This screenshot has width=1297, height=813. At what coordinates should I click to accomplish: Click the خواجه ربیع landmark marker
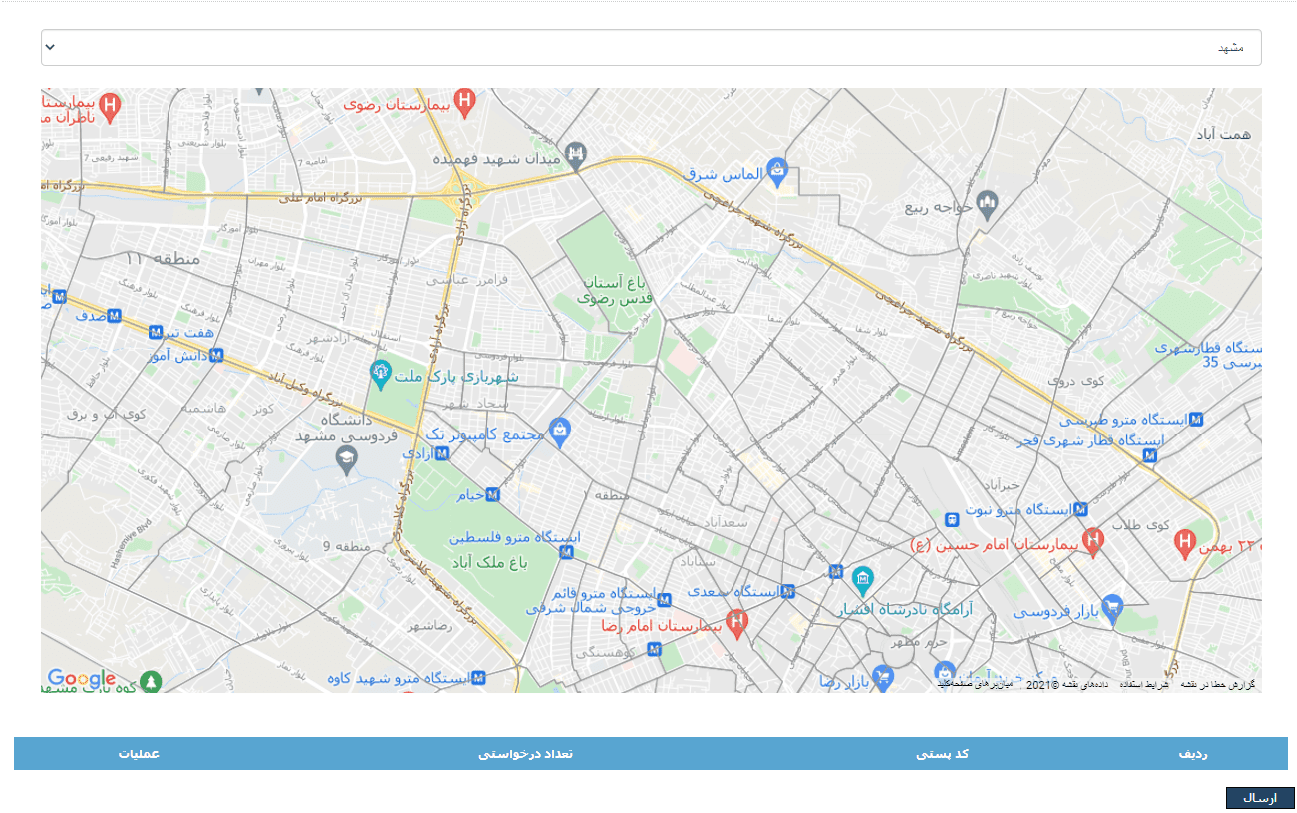(x=988, y=204)
